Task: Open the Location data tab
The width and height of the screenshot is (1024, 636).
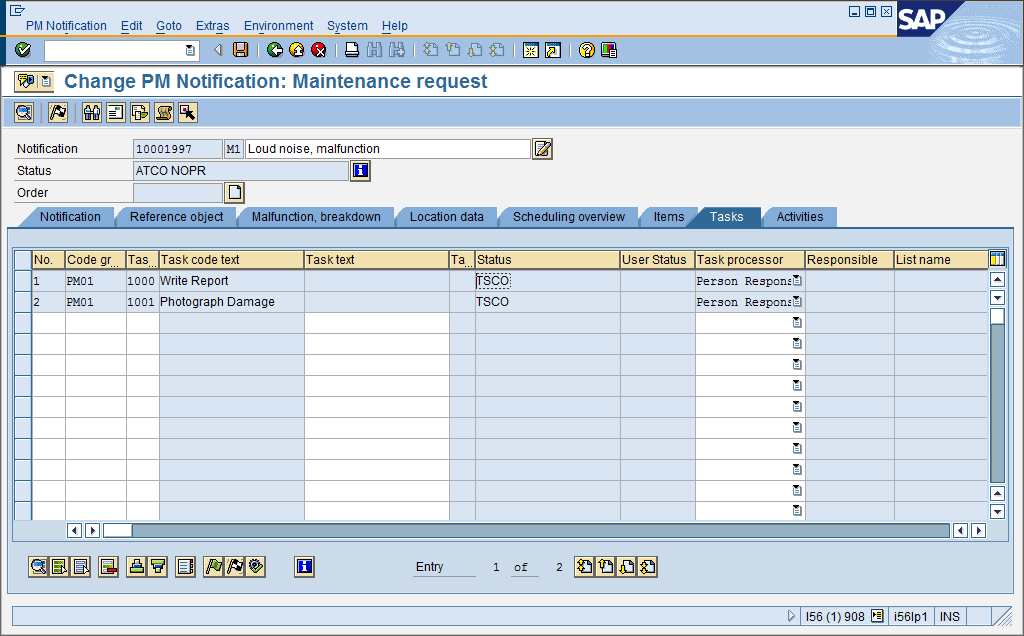Action: pyautogui.click(x=447, y=217)
